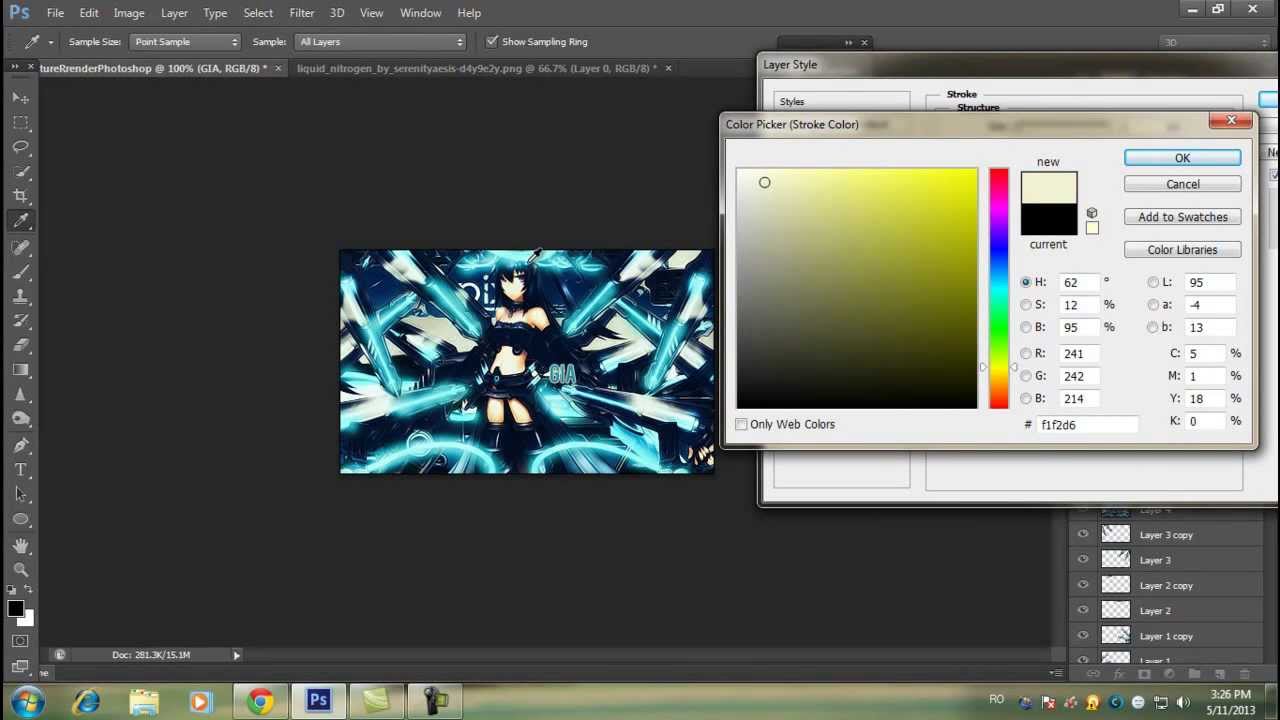The height and width of the screenshot is (720, 1280).
Task: Click Cancel in Color Picker
Action: coord(1182,184)
